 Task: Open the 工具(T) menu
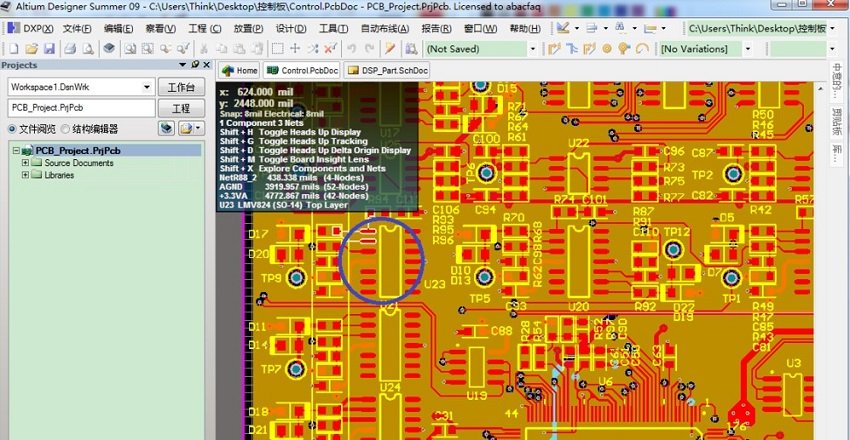(x=333, y=29)
